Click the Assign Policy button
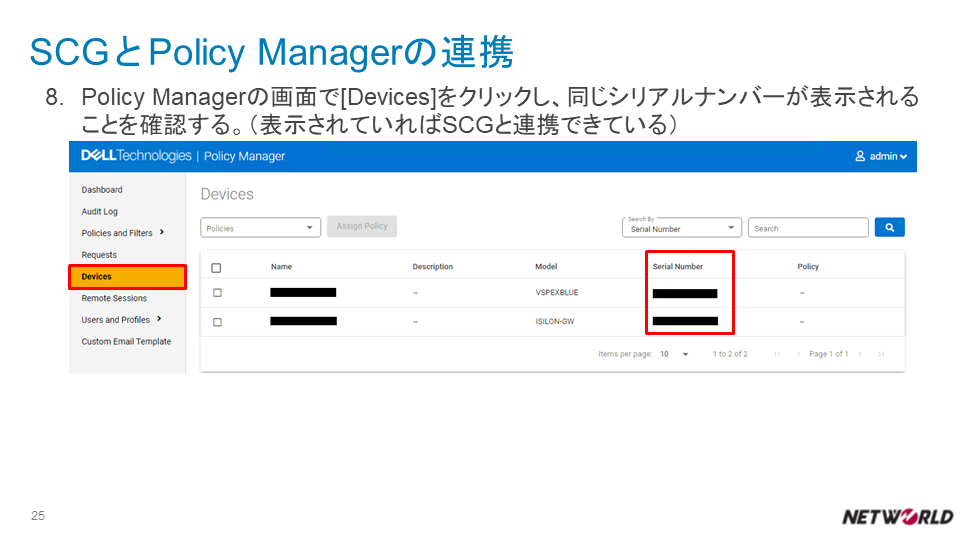 click(362, 227)
